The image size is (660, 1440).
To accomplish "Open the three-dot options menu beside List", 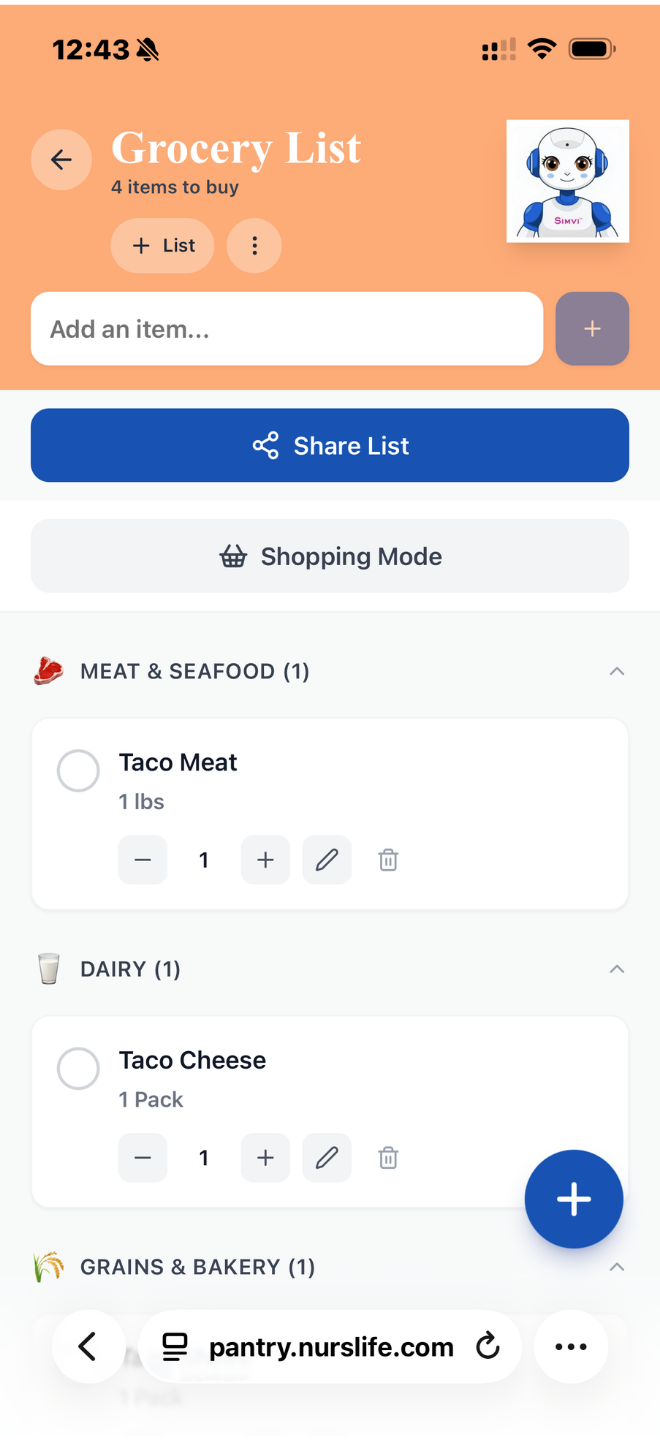I will pyautogui.click(x=254, y=245).
